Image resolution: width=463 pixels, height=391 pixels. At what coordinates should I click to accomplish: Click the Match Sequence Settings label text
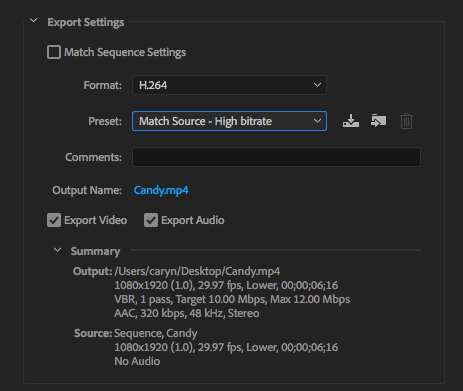click(125, 52)
